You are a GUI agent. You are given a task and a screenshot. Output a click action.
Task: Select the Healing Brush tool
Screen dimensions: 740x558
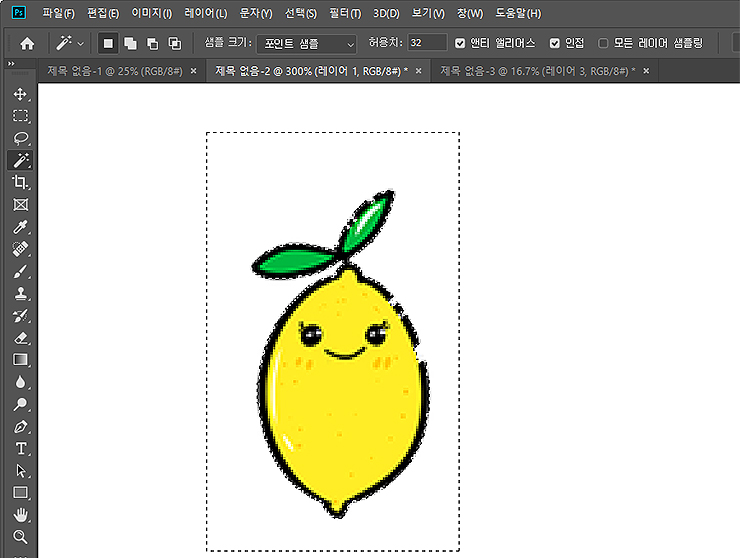click(20, 249)
